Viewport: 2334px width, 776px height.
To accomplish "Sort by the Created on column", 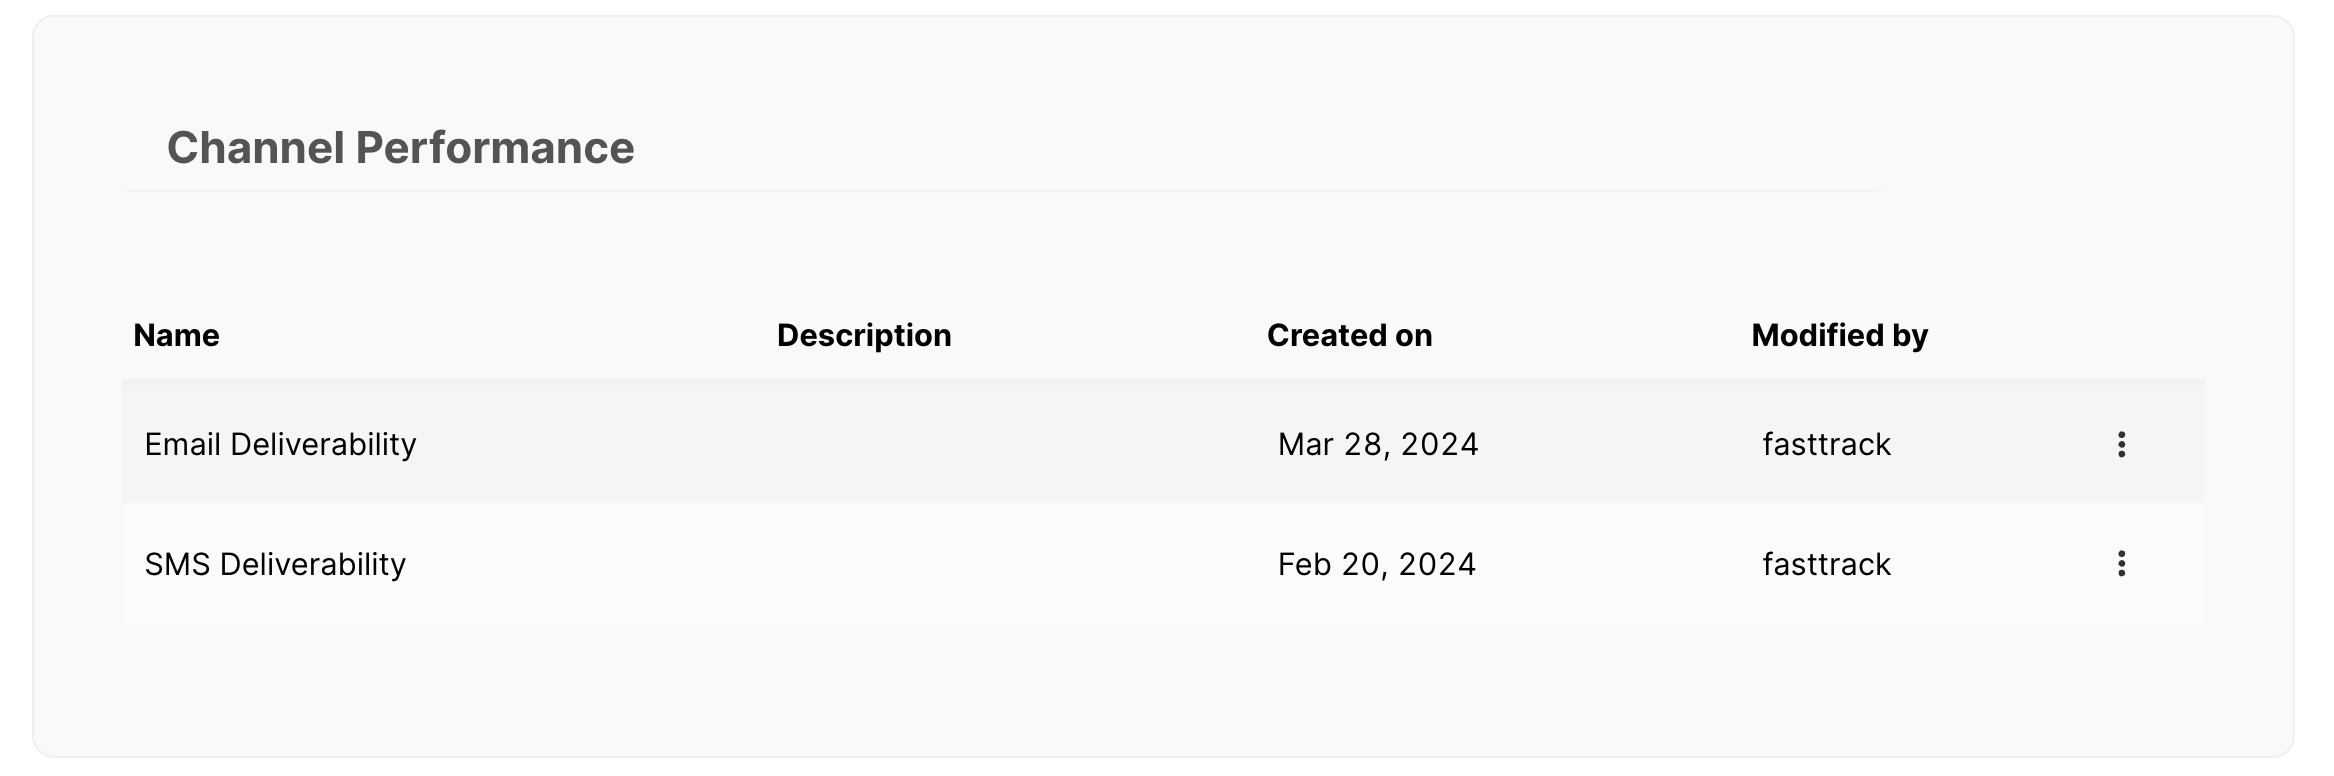I will click(1349, 335).
